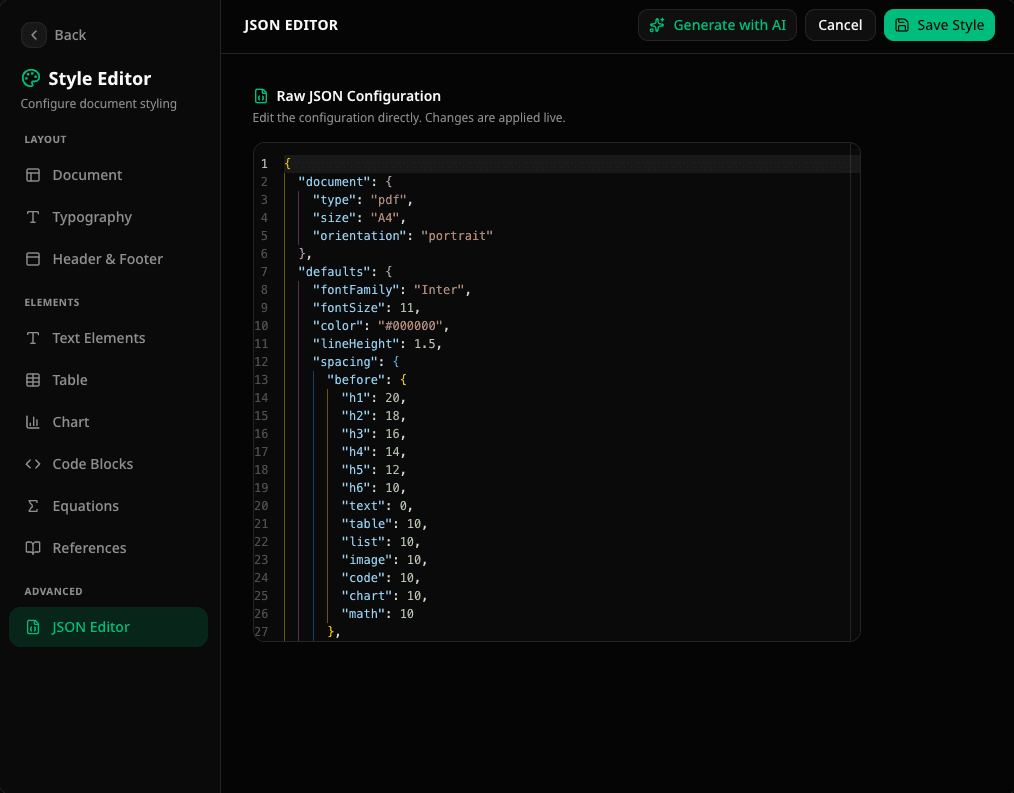The image size is (1014, 793).
Task: Click Save Style button text
Action: (951, 25)
